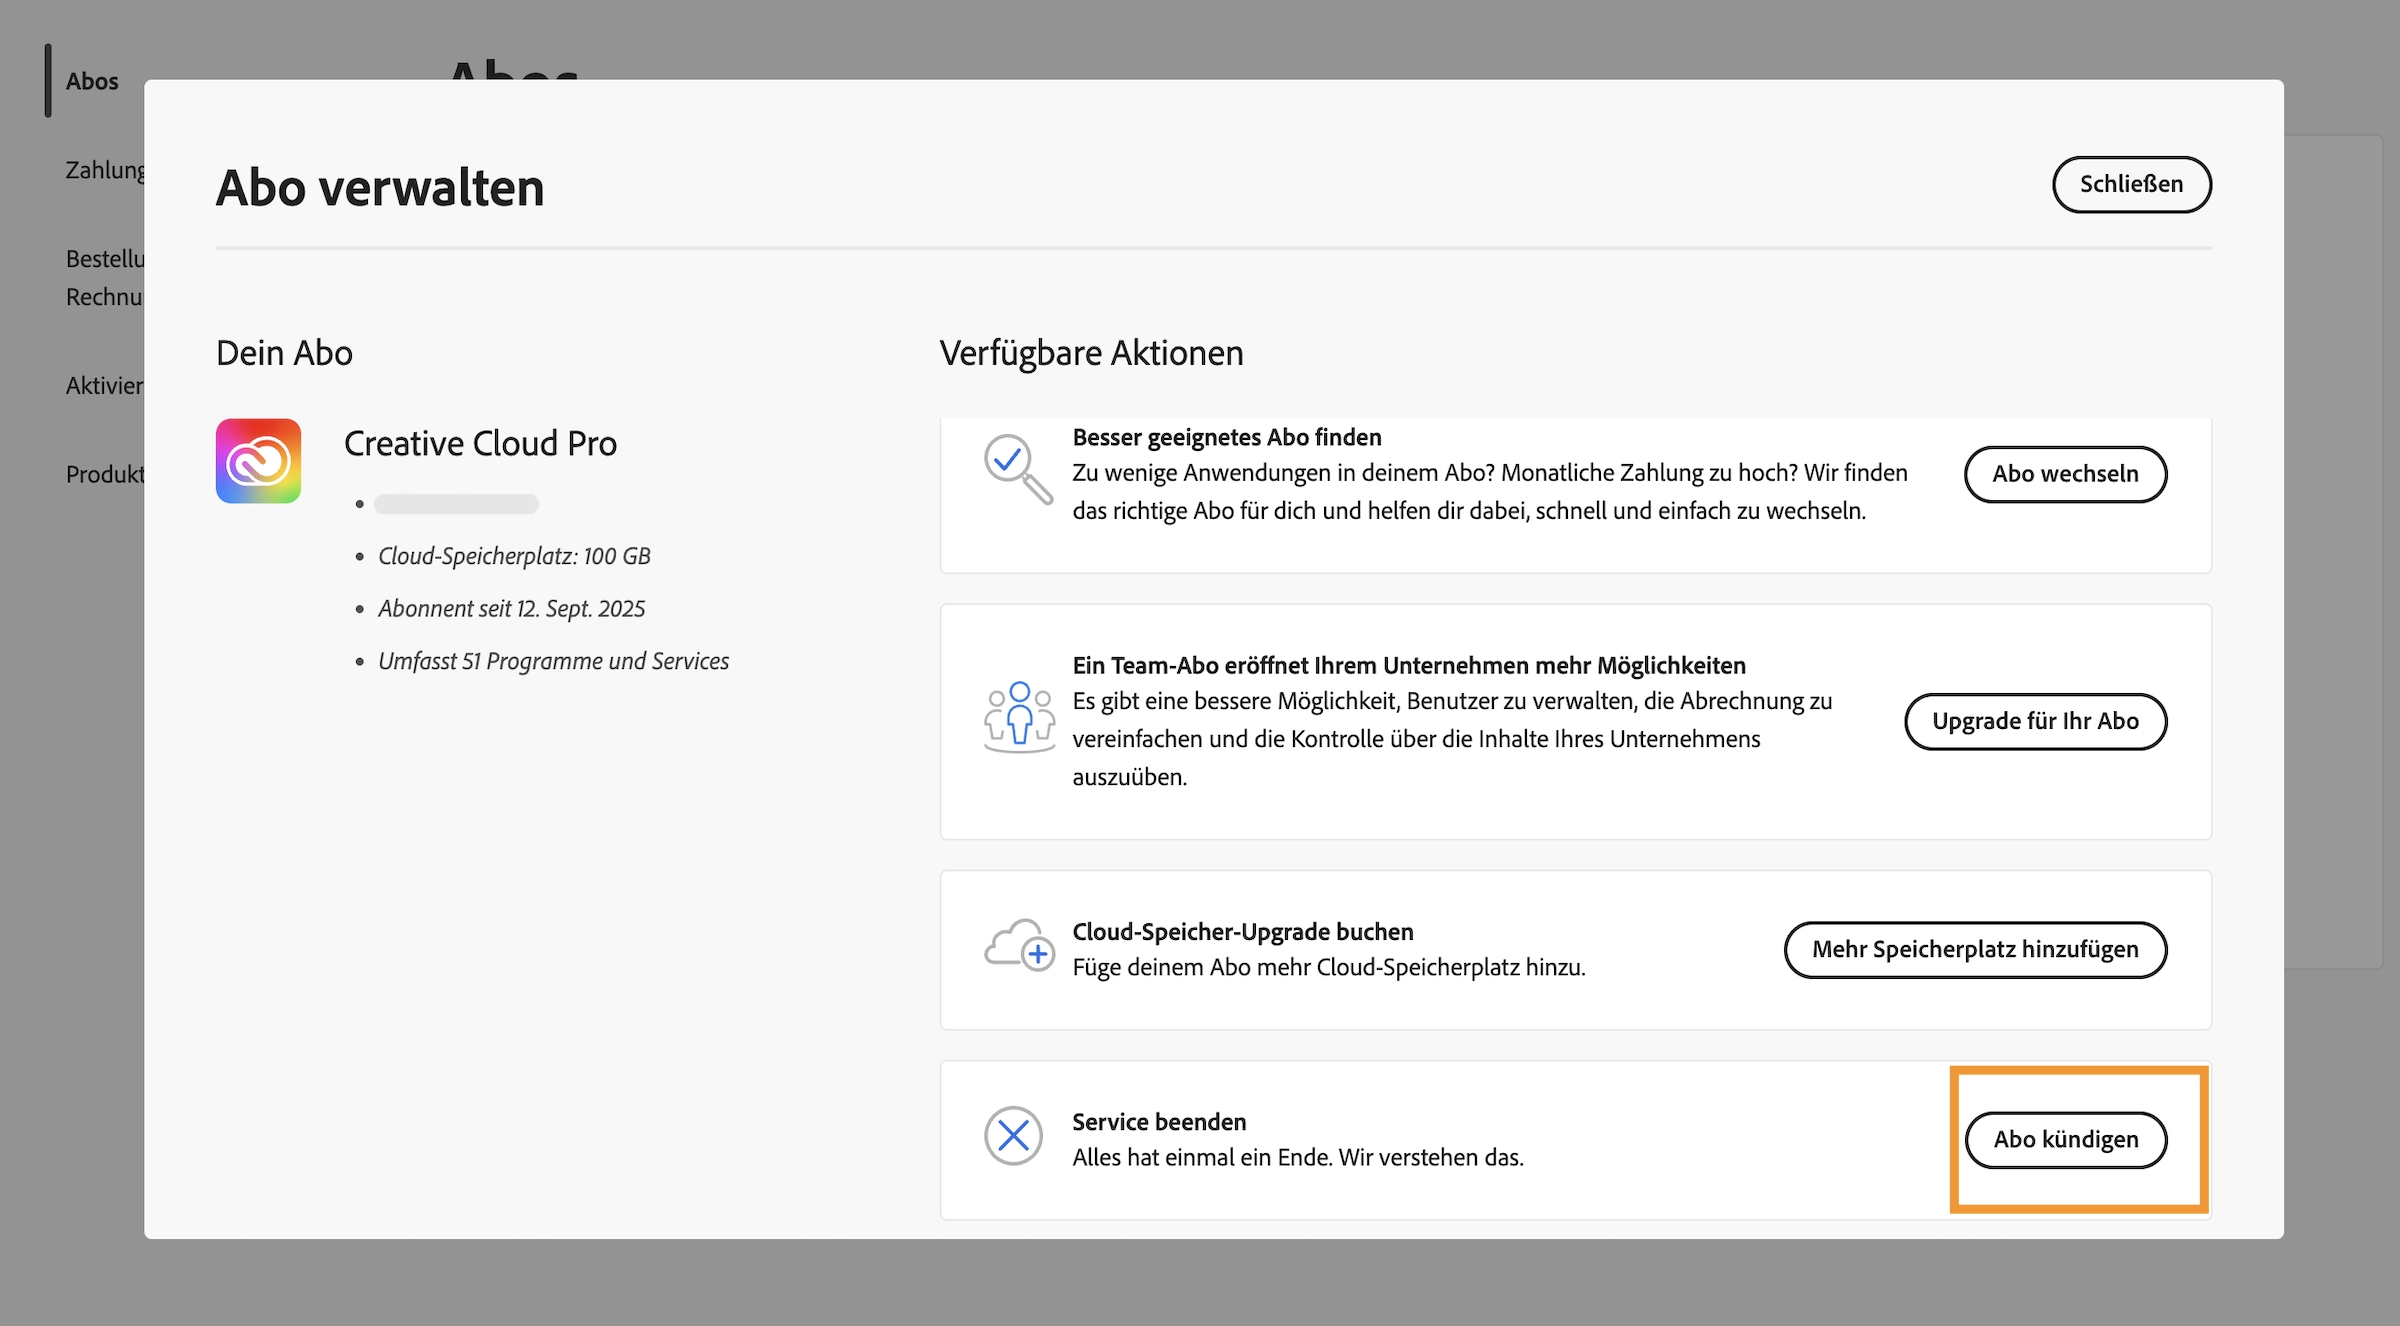Click the Besser geeignetes Abo finden heading
This screenshot has width=2400, height=1326.
(1226, 437)
